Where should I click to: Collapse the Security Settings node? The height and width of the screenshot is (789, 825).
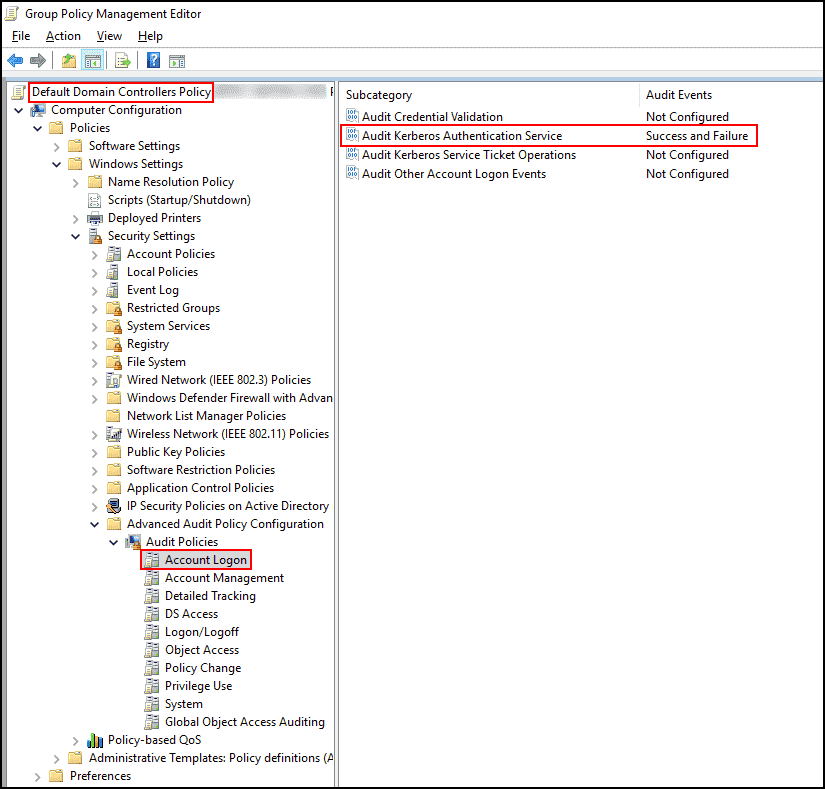[x=75, y=237]
